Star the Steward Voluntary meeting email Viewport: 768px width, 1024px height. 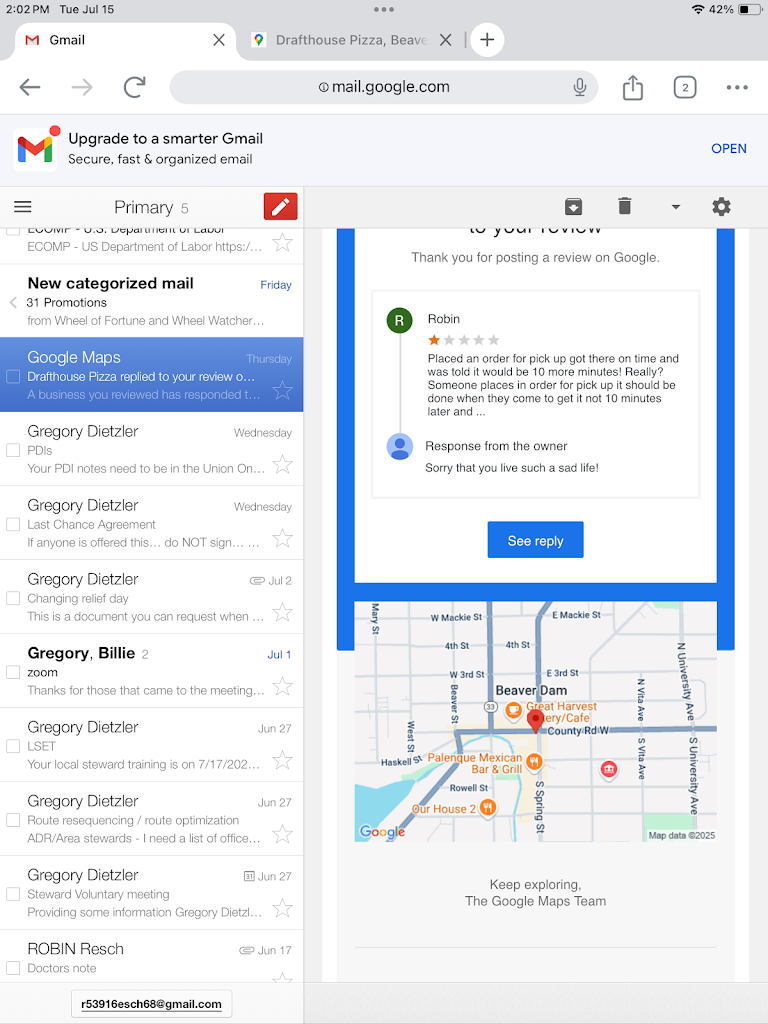[x=282, y=908]
